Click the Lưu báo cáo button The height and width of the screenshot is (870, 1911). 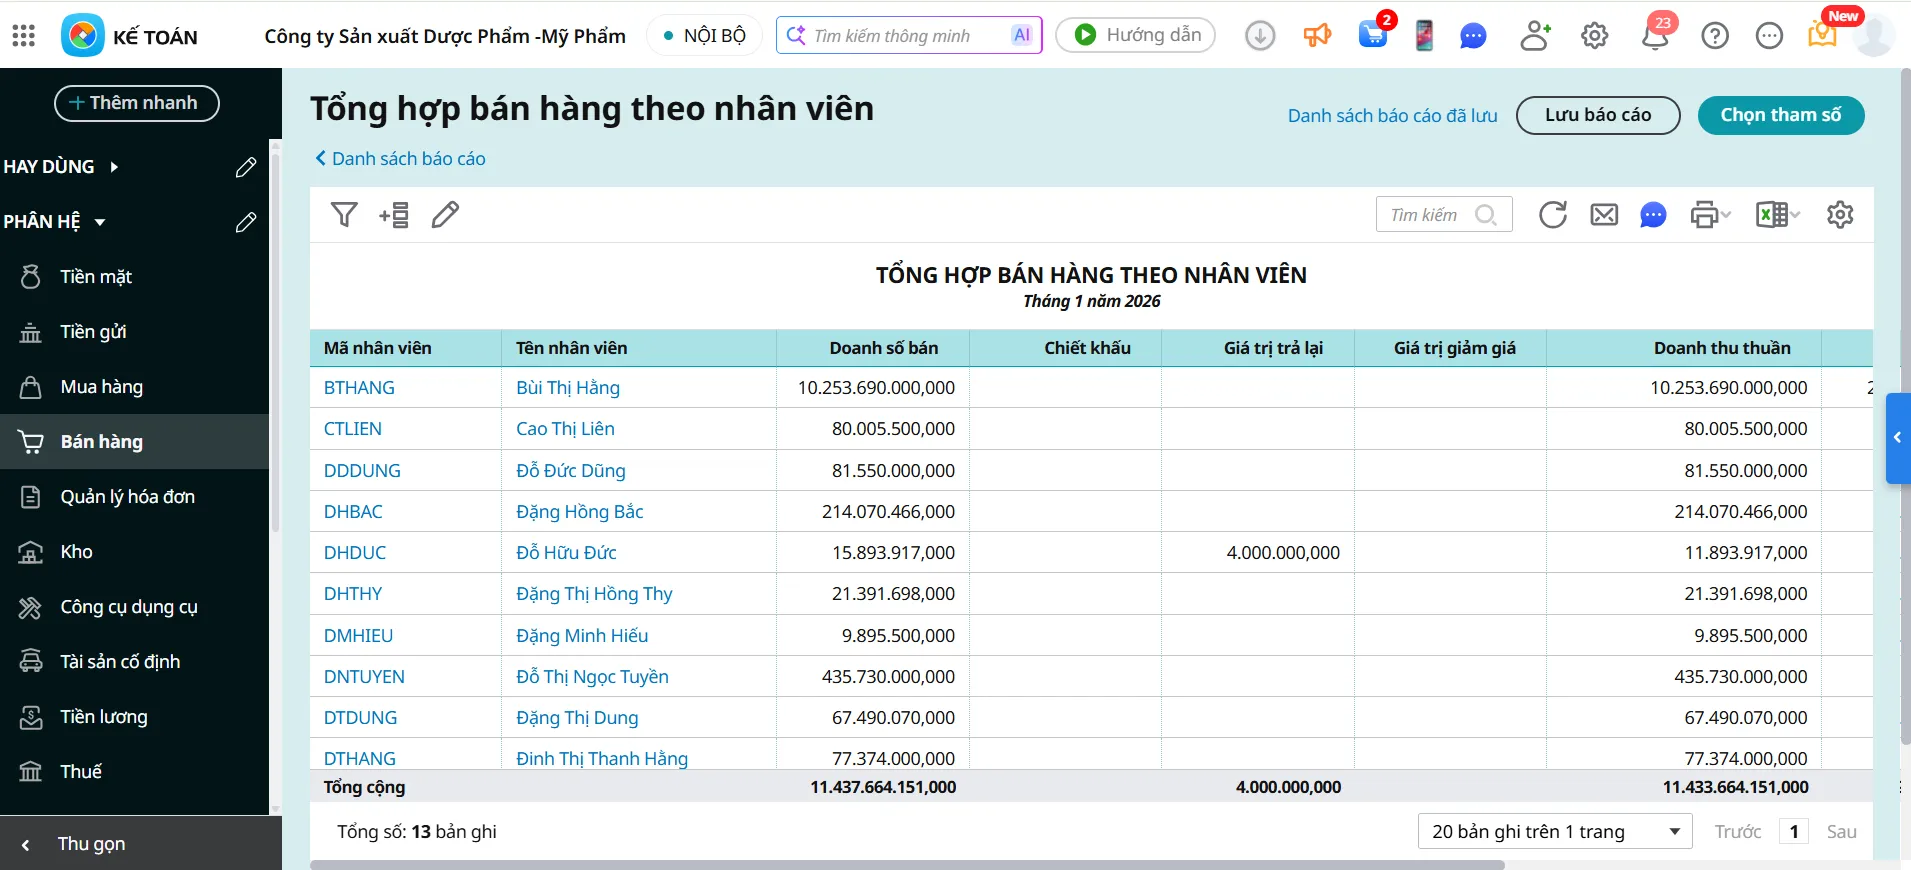[1597, 115]
